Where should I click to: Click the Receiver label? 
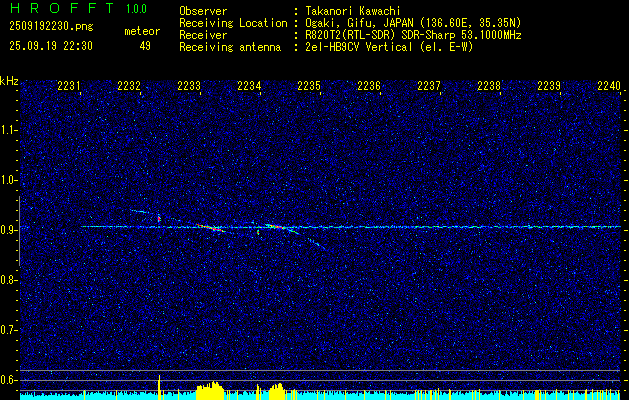[203, 35]
